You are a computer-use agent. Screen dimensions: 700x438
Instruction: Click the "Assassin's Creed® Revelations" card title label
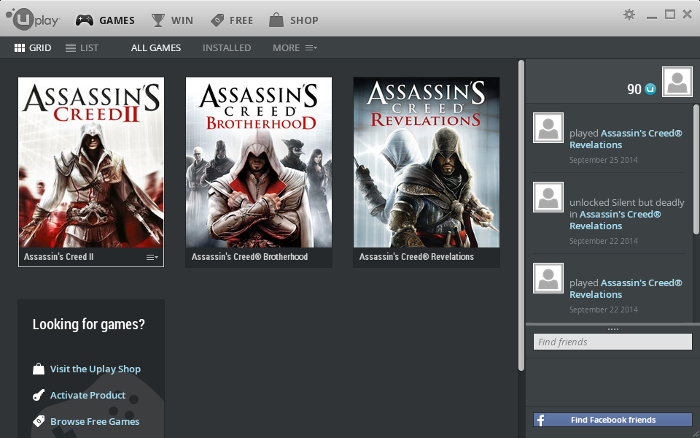pyautogui.click(x=417, y=257)
